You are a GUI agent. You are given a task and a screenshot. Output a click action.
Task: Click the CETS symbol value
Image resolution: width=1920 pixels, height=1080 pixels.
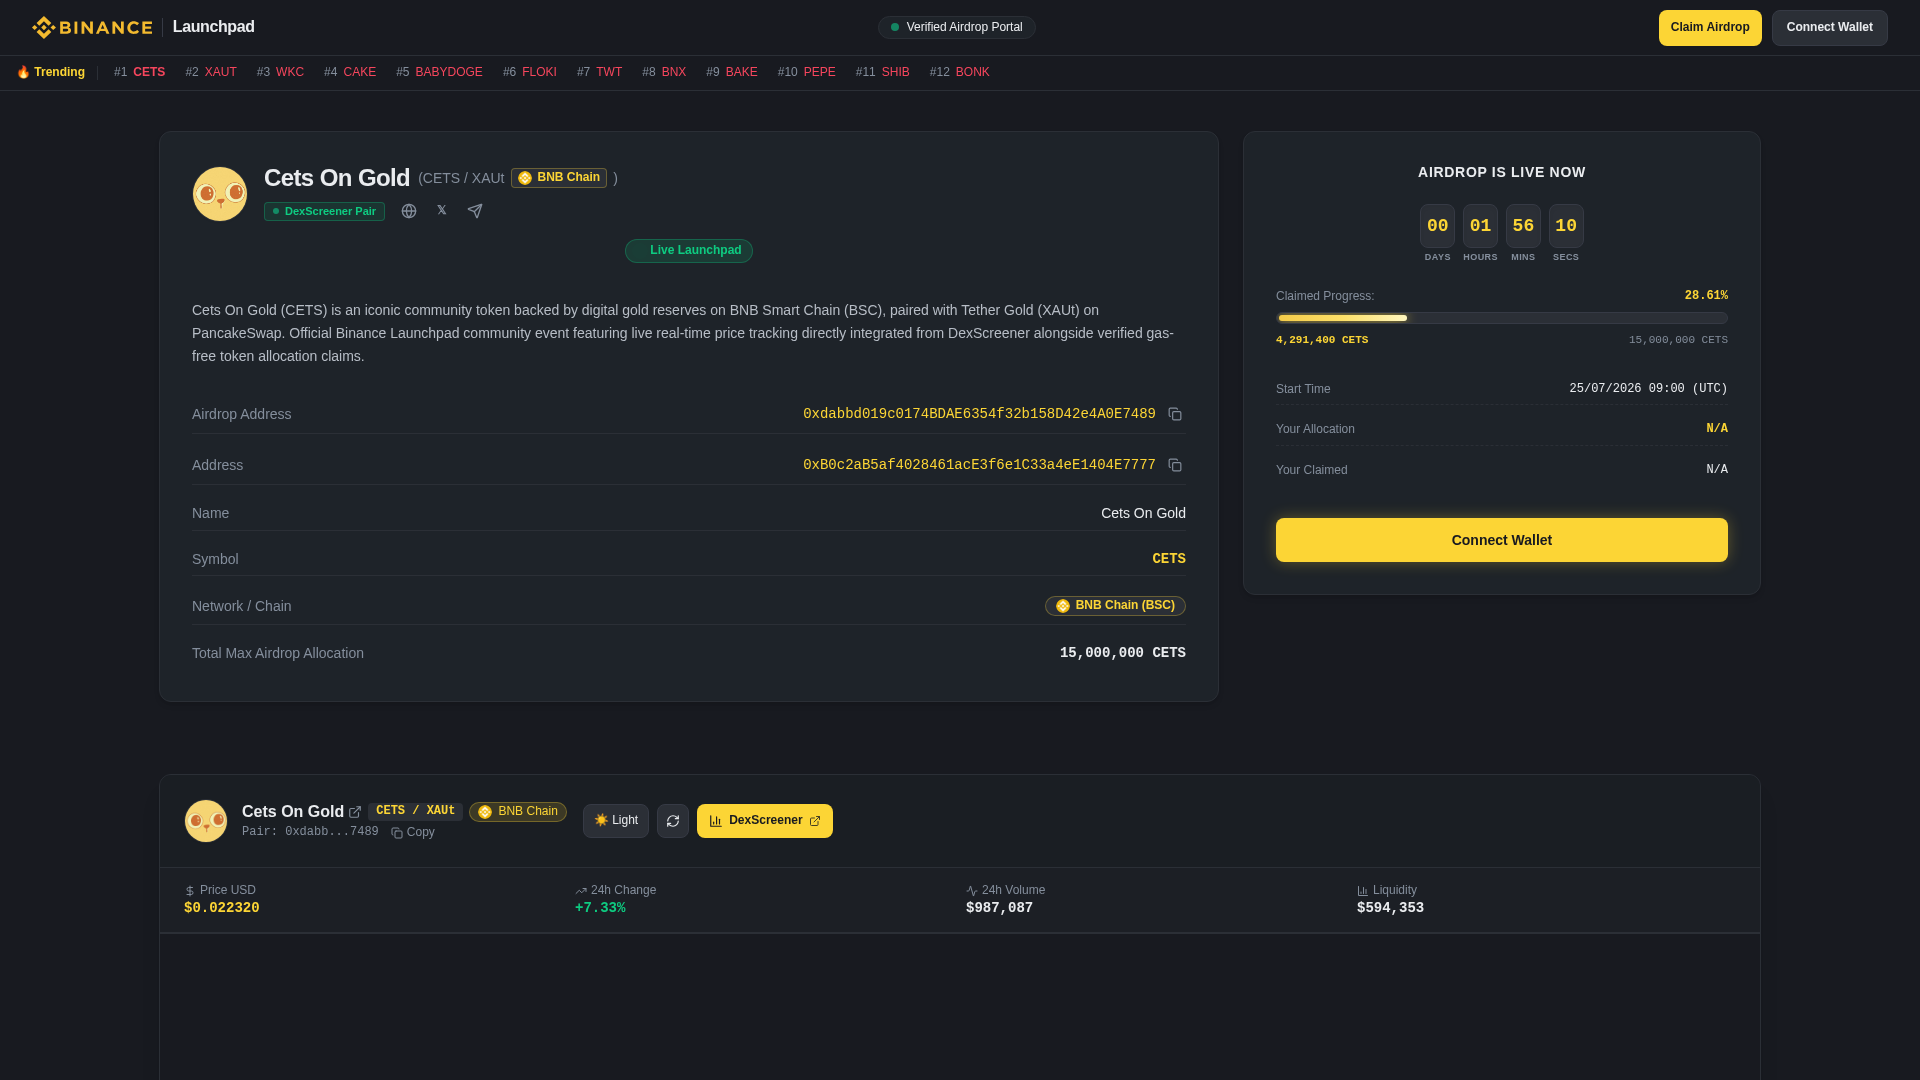pyautogui.click(x=1169, y=559)
